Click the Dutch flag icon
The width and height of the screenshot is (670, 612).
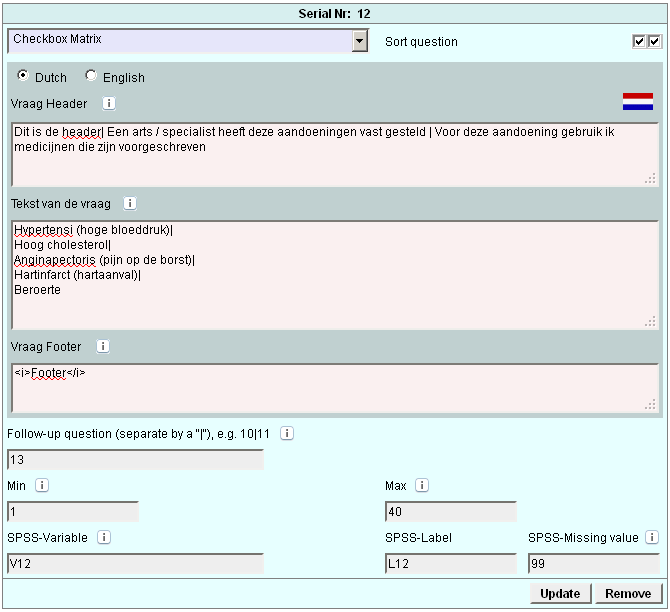point(638,102)
